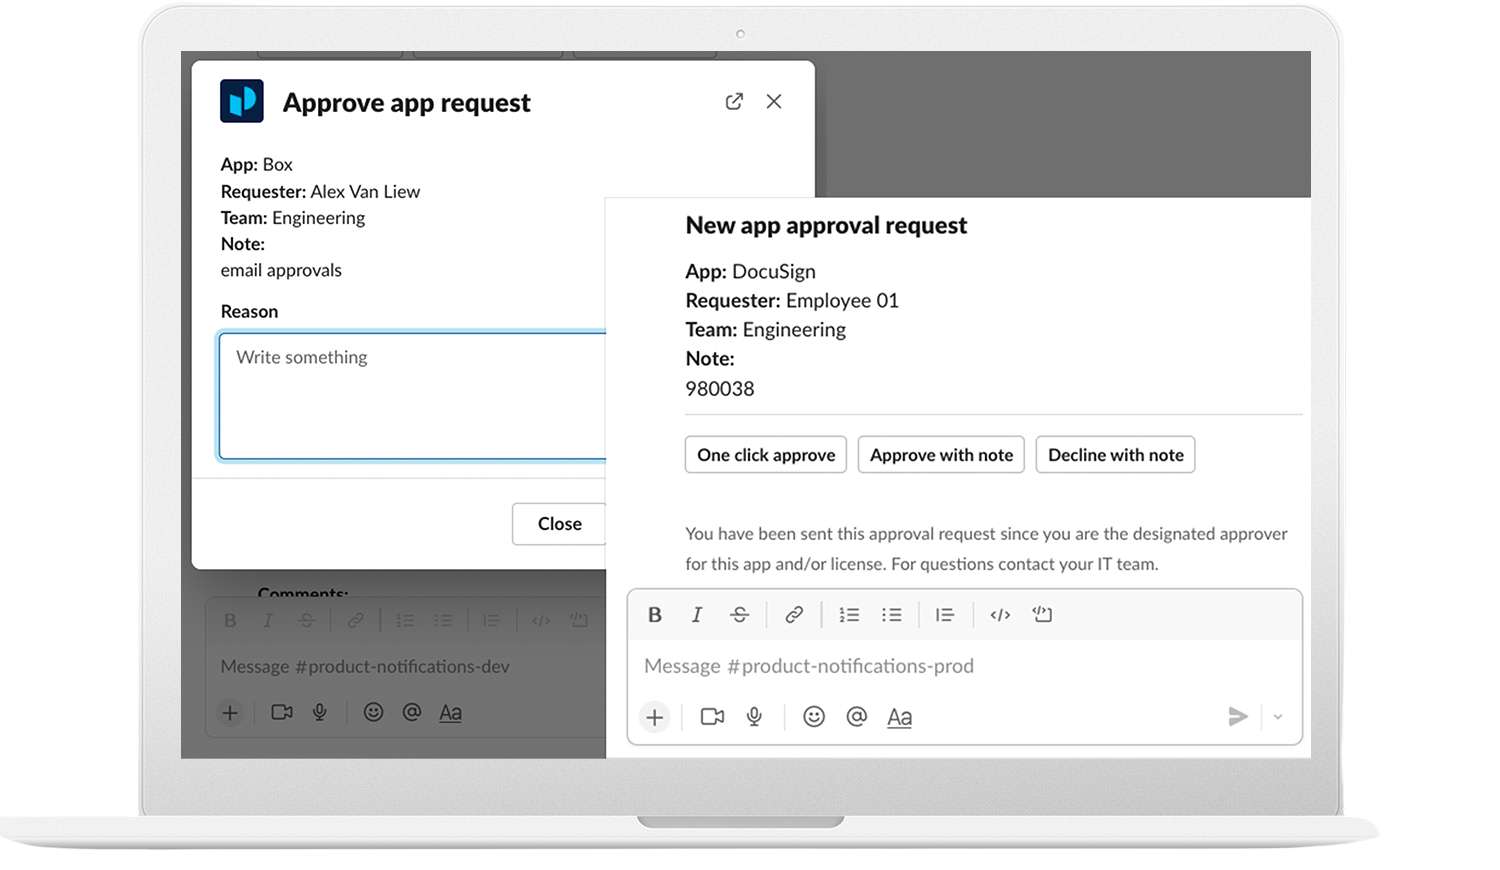Apply bulleted list in product-notifications-prod composer
The width and height of the screenshot is (1500, 870).
pyautogui.click(x=891, y=615)
